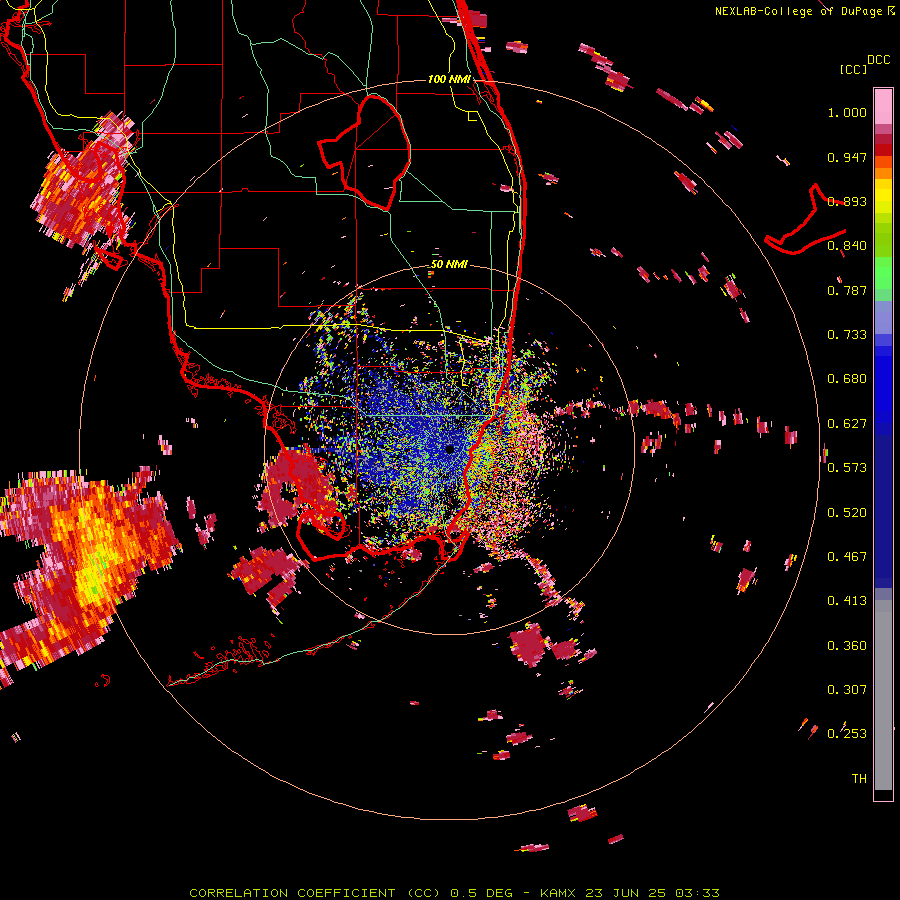Click the 0.360 scale value
The image size is (900, 900).
[847, 646]
